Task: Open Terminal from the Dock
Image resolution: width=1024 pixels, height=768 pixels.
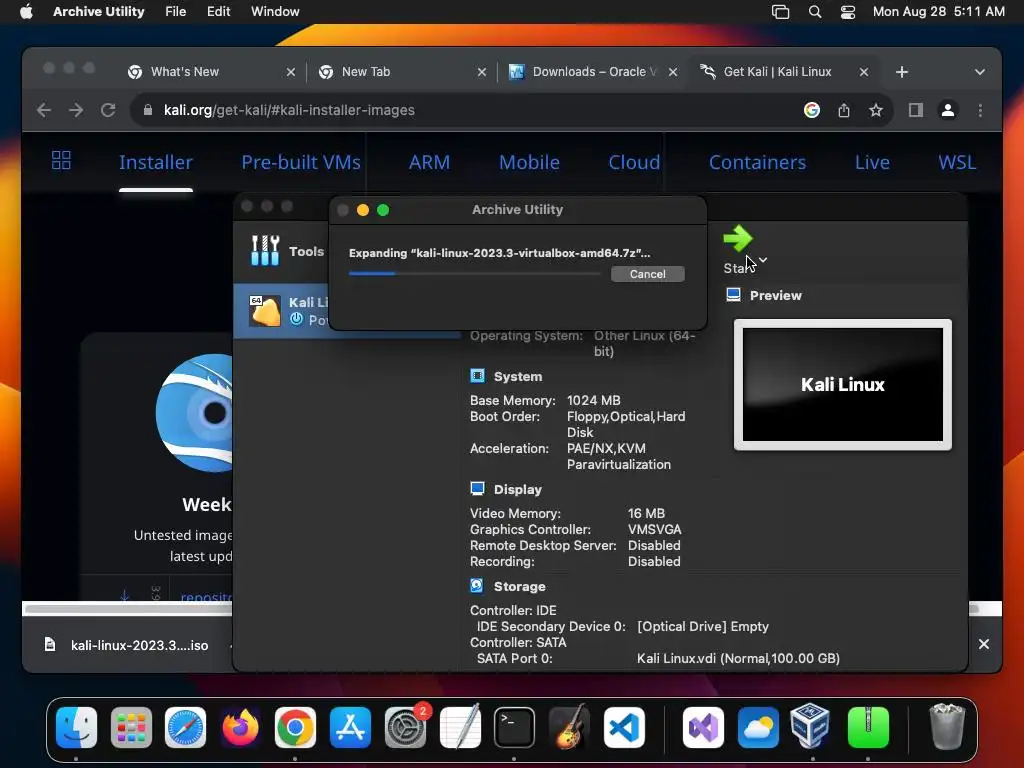Action: 514,727
